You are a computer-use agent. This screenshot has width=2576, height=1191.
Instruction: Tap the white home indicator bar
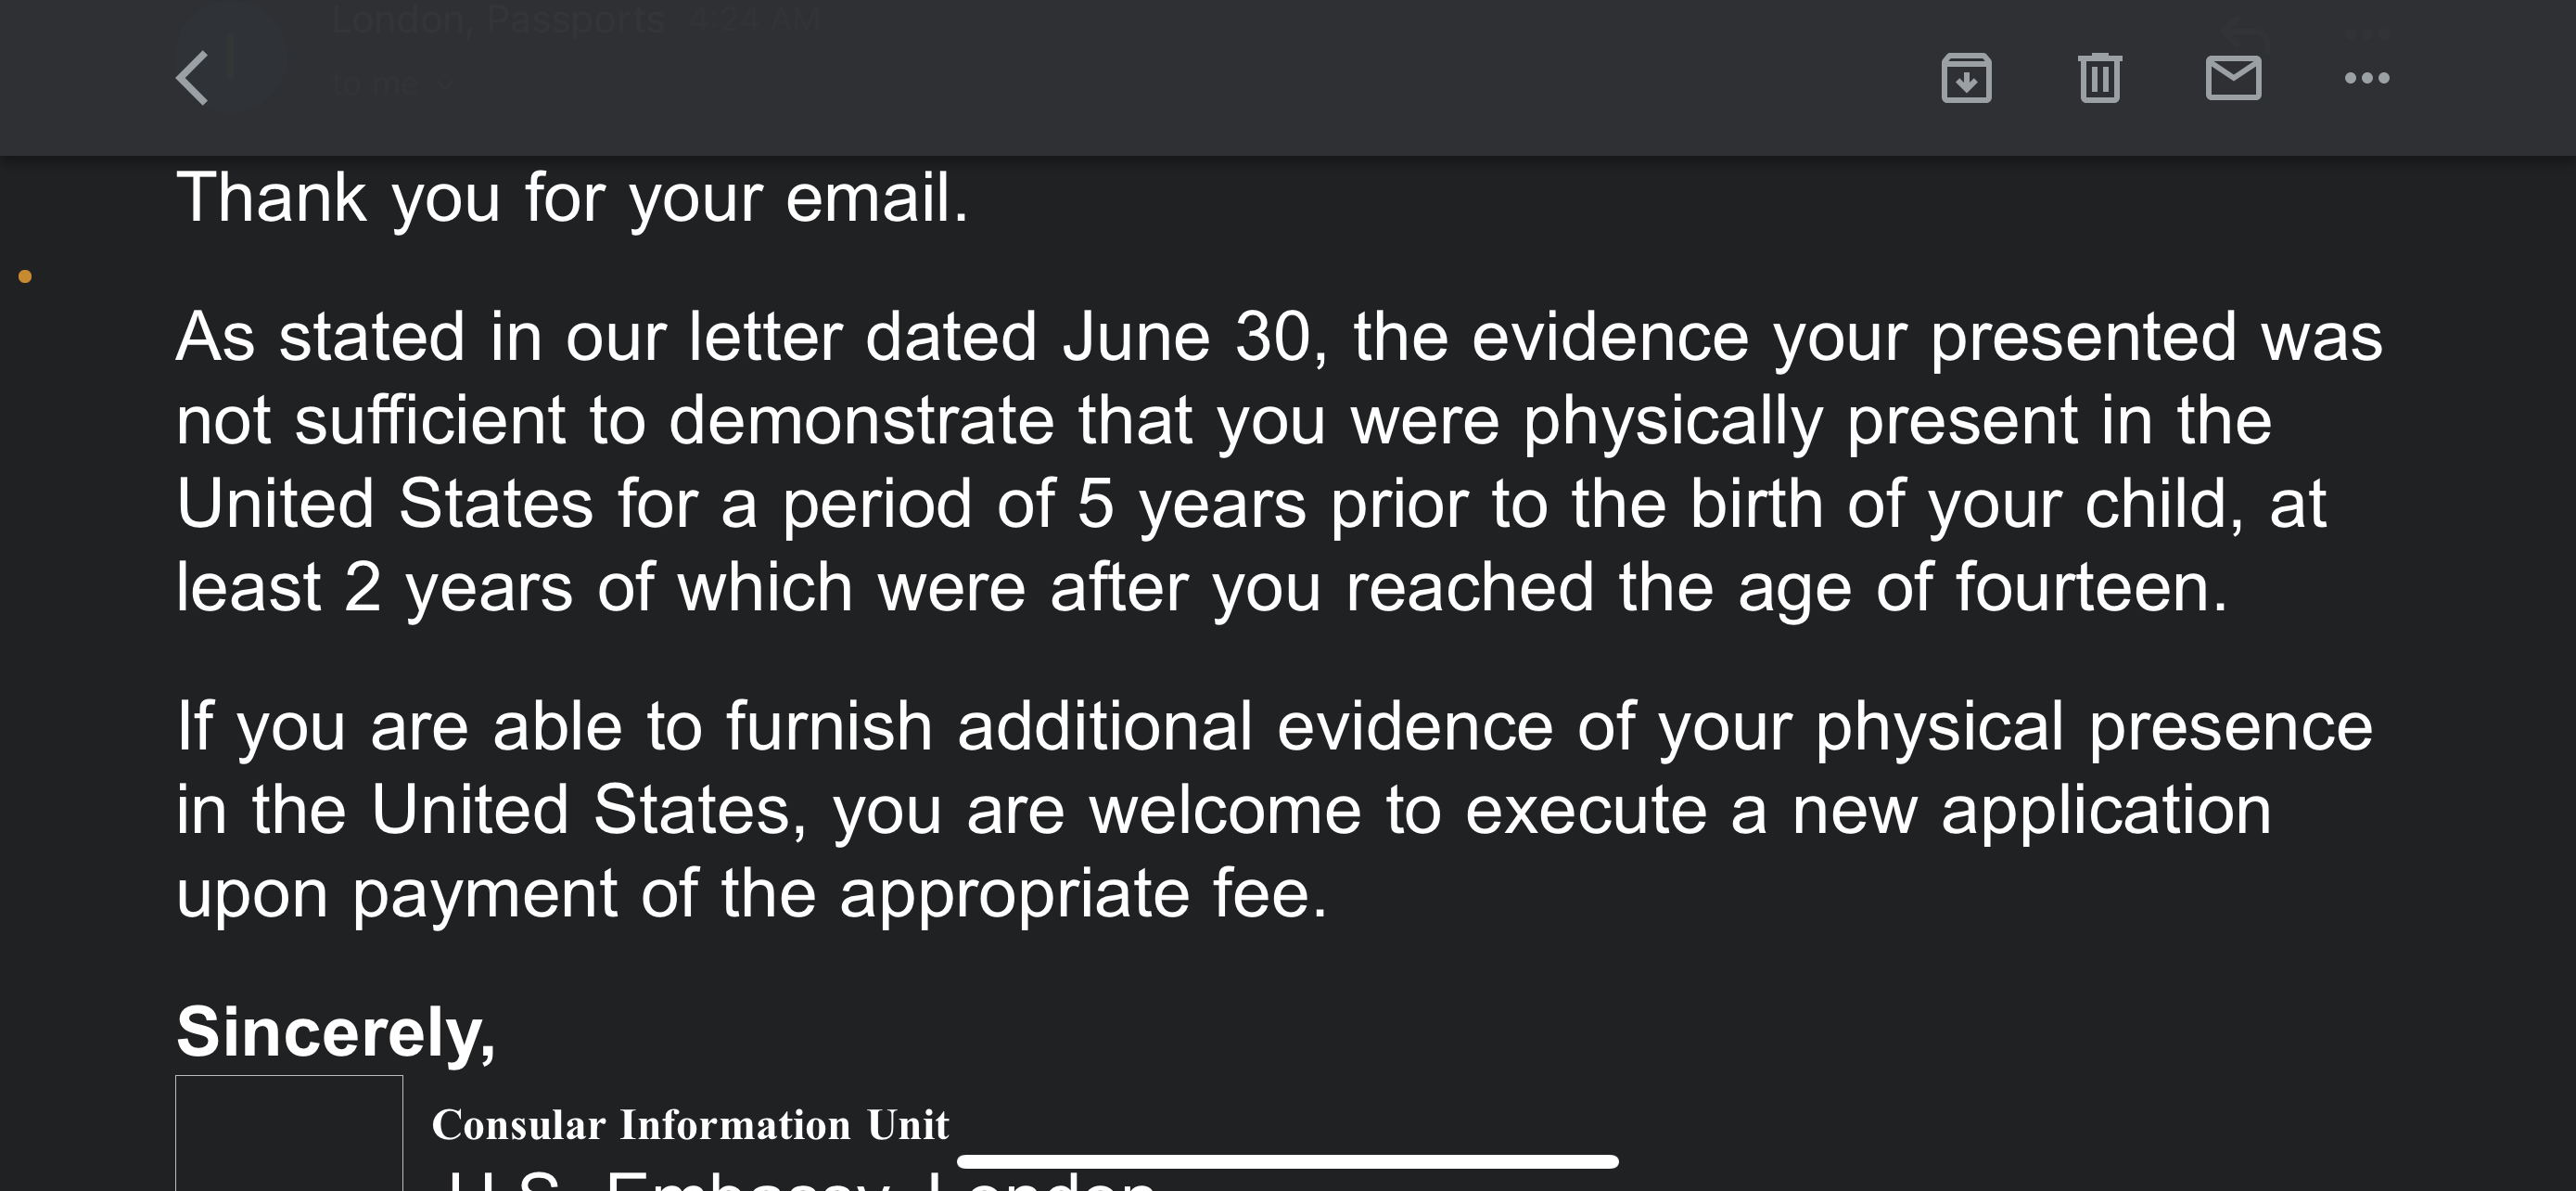[x=1287, y=1161]
